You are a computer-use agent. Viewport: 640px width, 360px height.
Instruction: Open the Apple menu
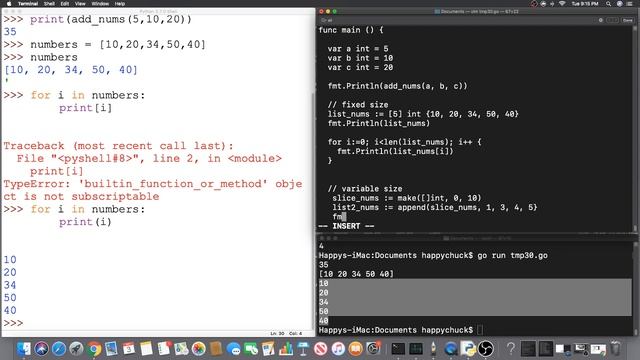click(9, 4)
